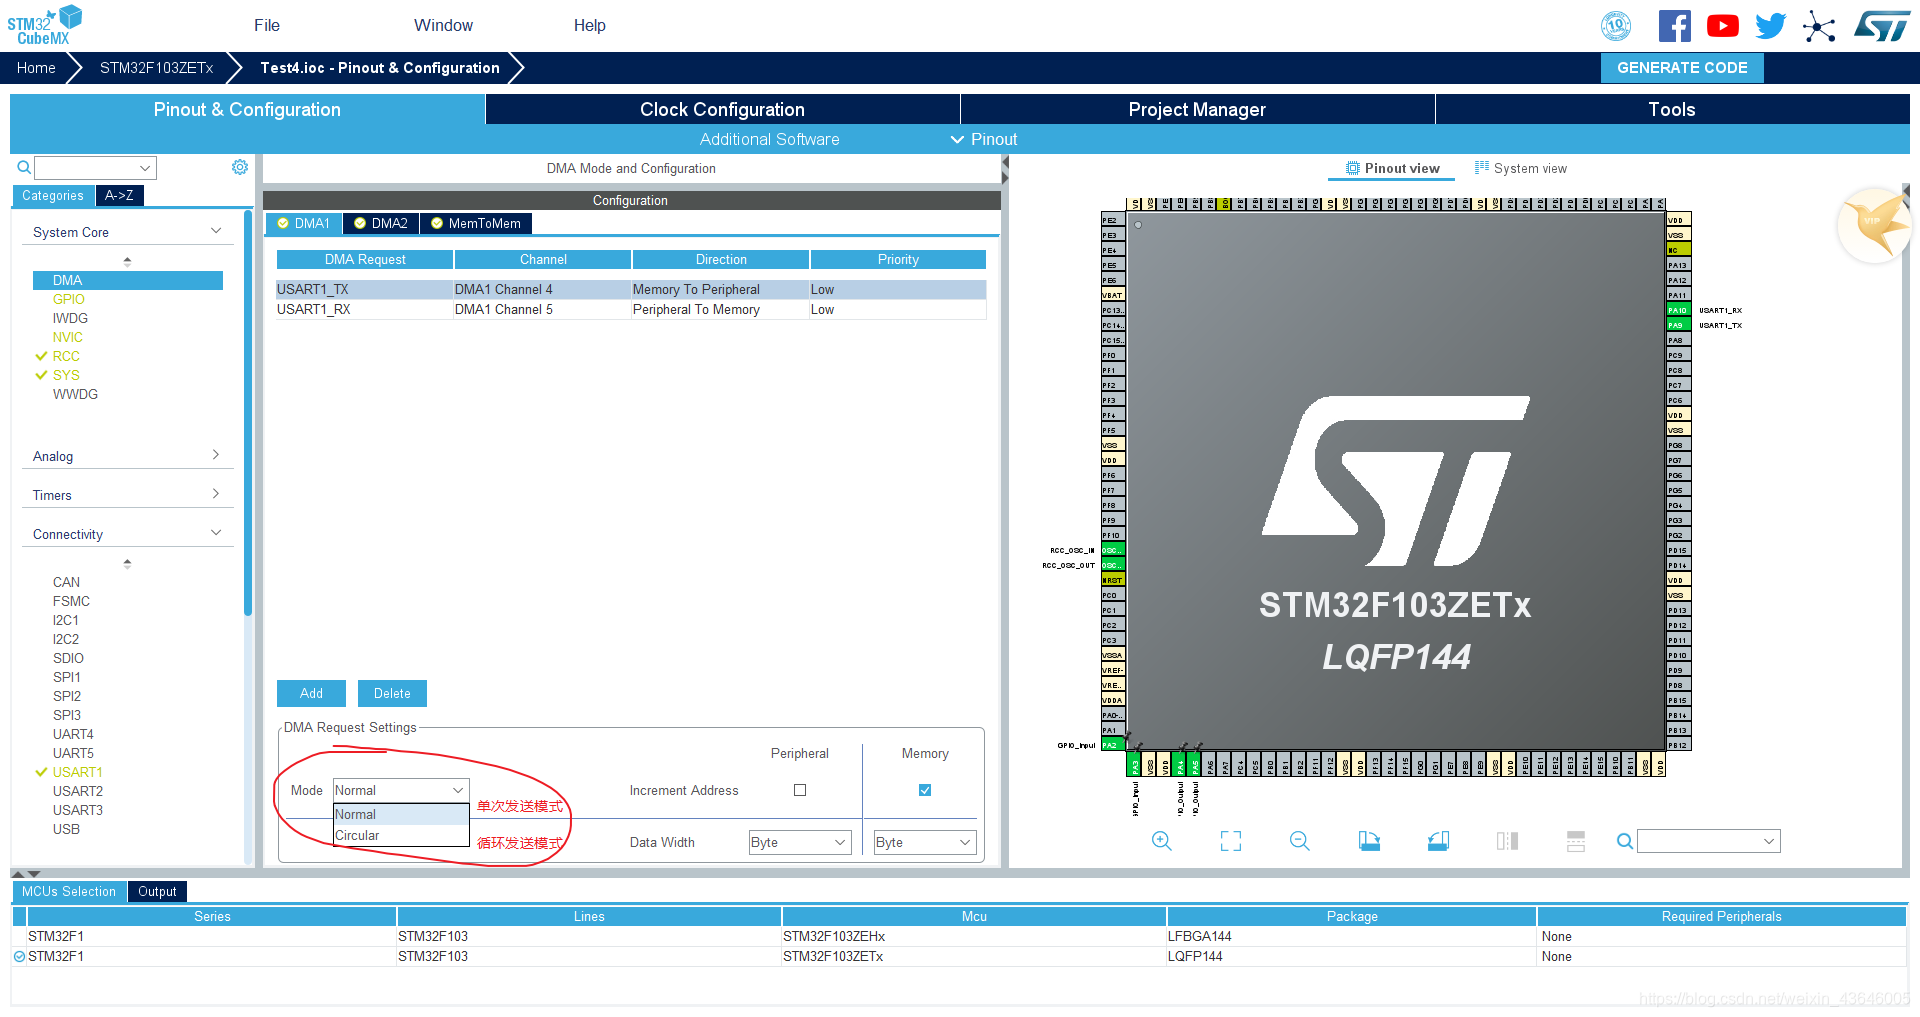This screenshot has width=1920, height=1017.
Task: Open the pin search combo box
Action: point(1709,841)
